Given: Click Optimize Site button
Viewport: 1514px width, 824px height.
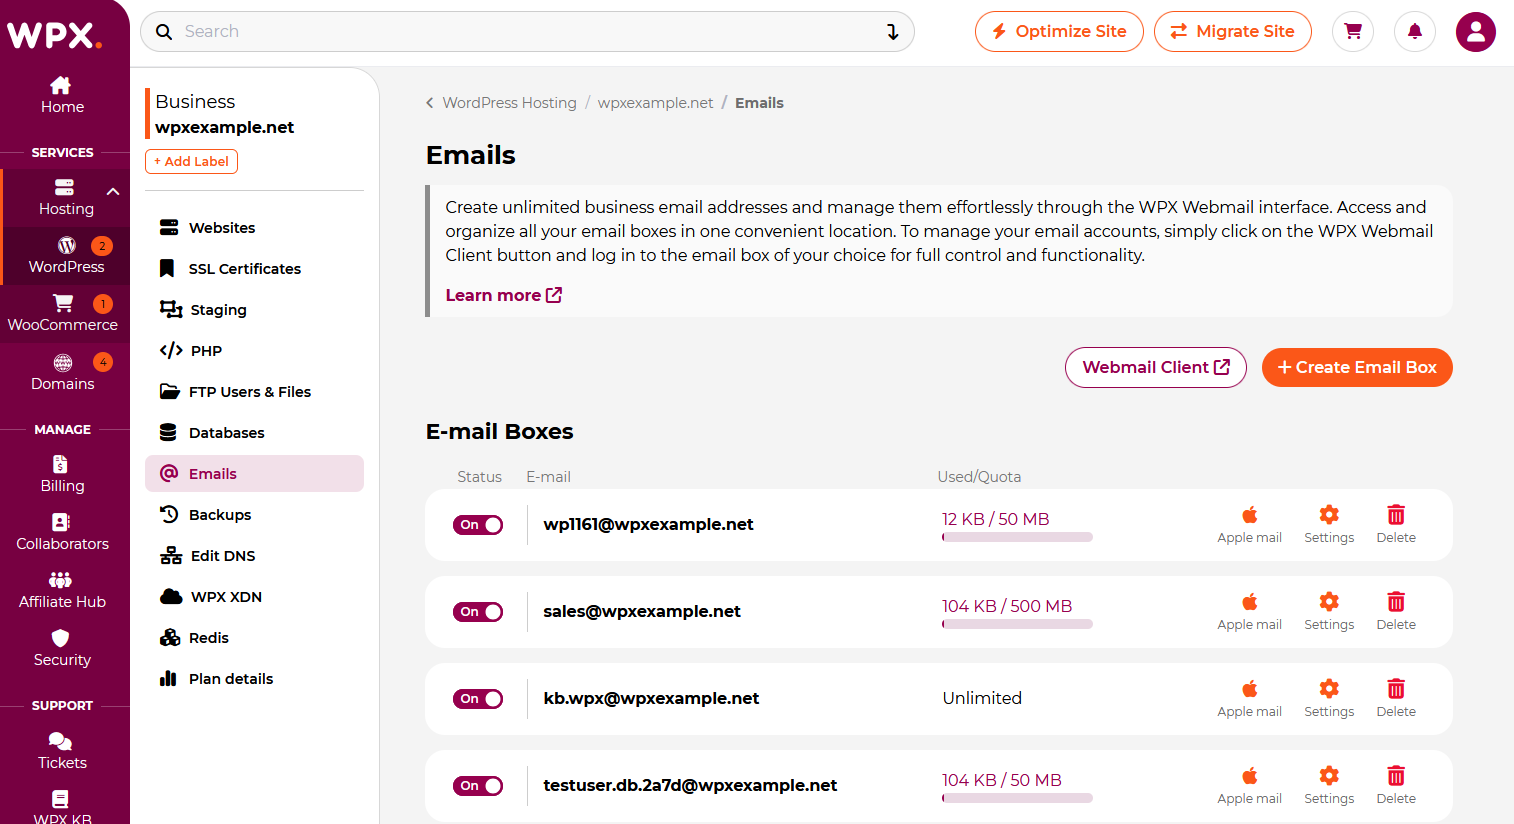Looking at the screenshot, I should coord(1059,32).
